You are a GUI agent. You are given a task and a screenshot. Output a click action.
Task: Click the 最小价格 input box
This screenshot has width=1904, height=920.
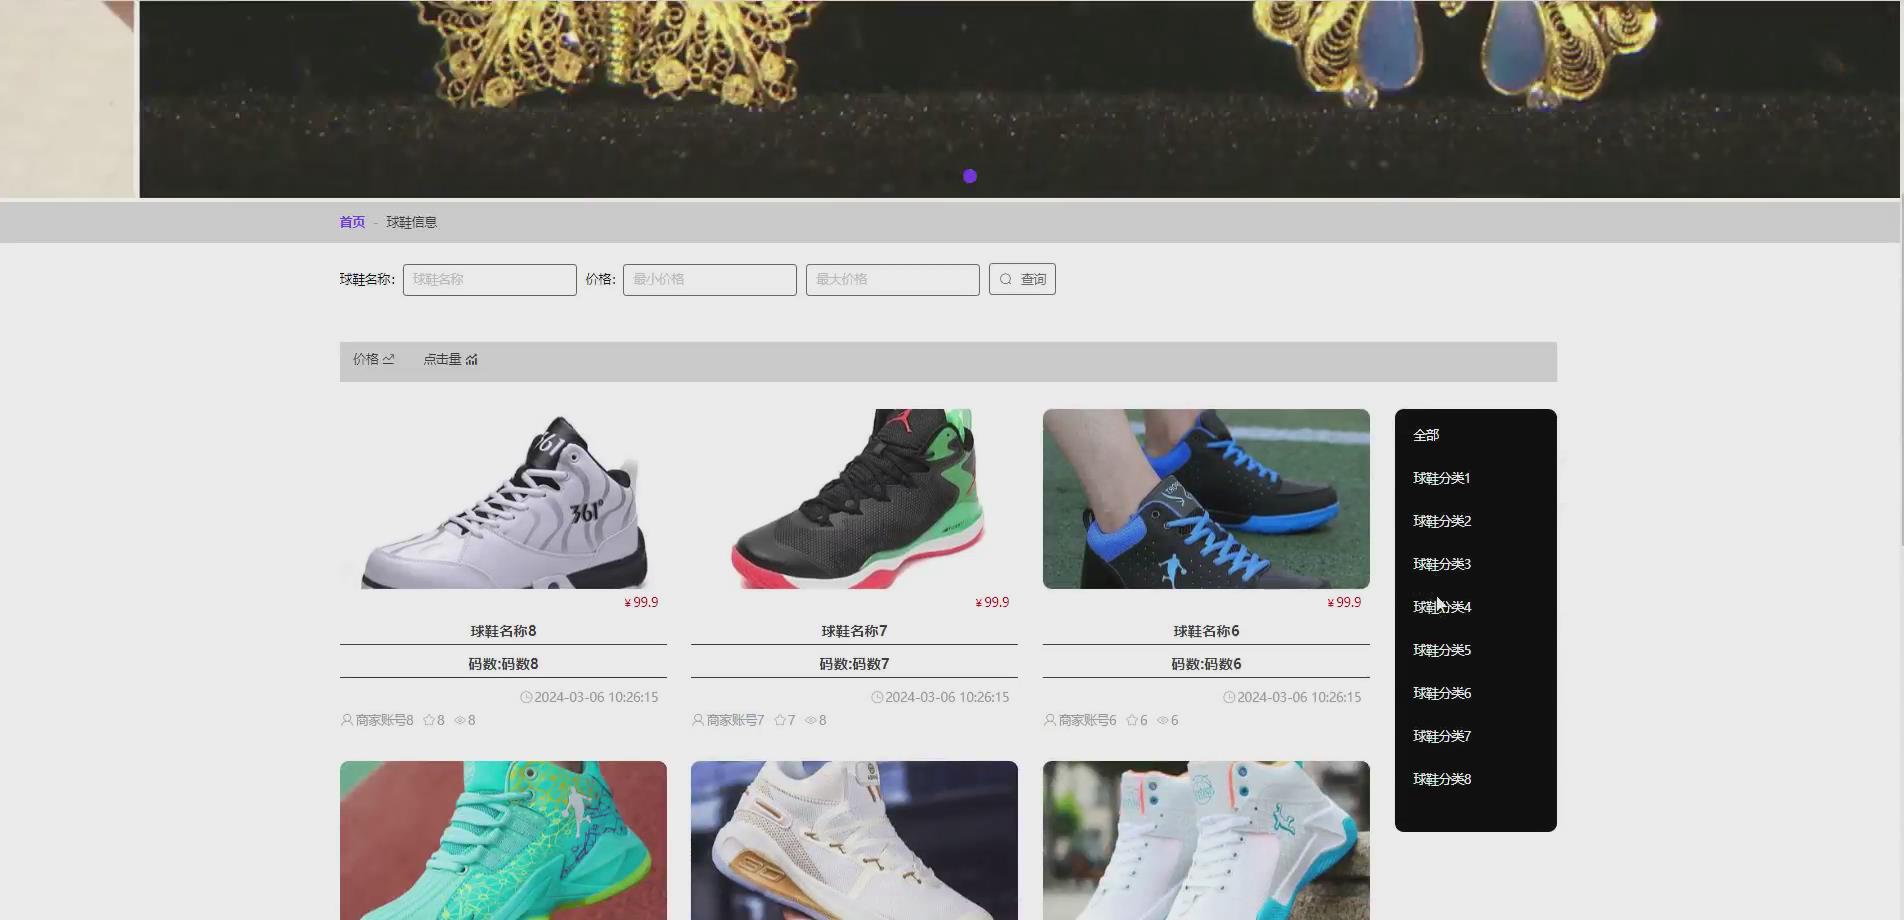coord(709,279)
